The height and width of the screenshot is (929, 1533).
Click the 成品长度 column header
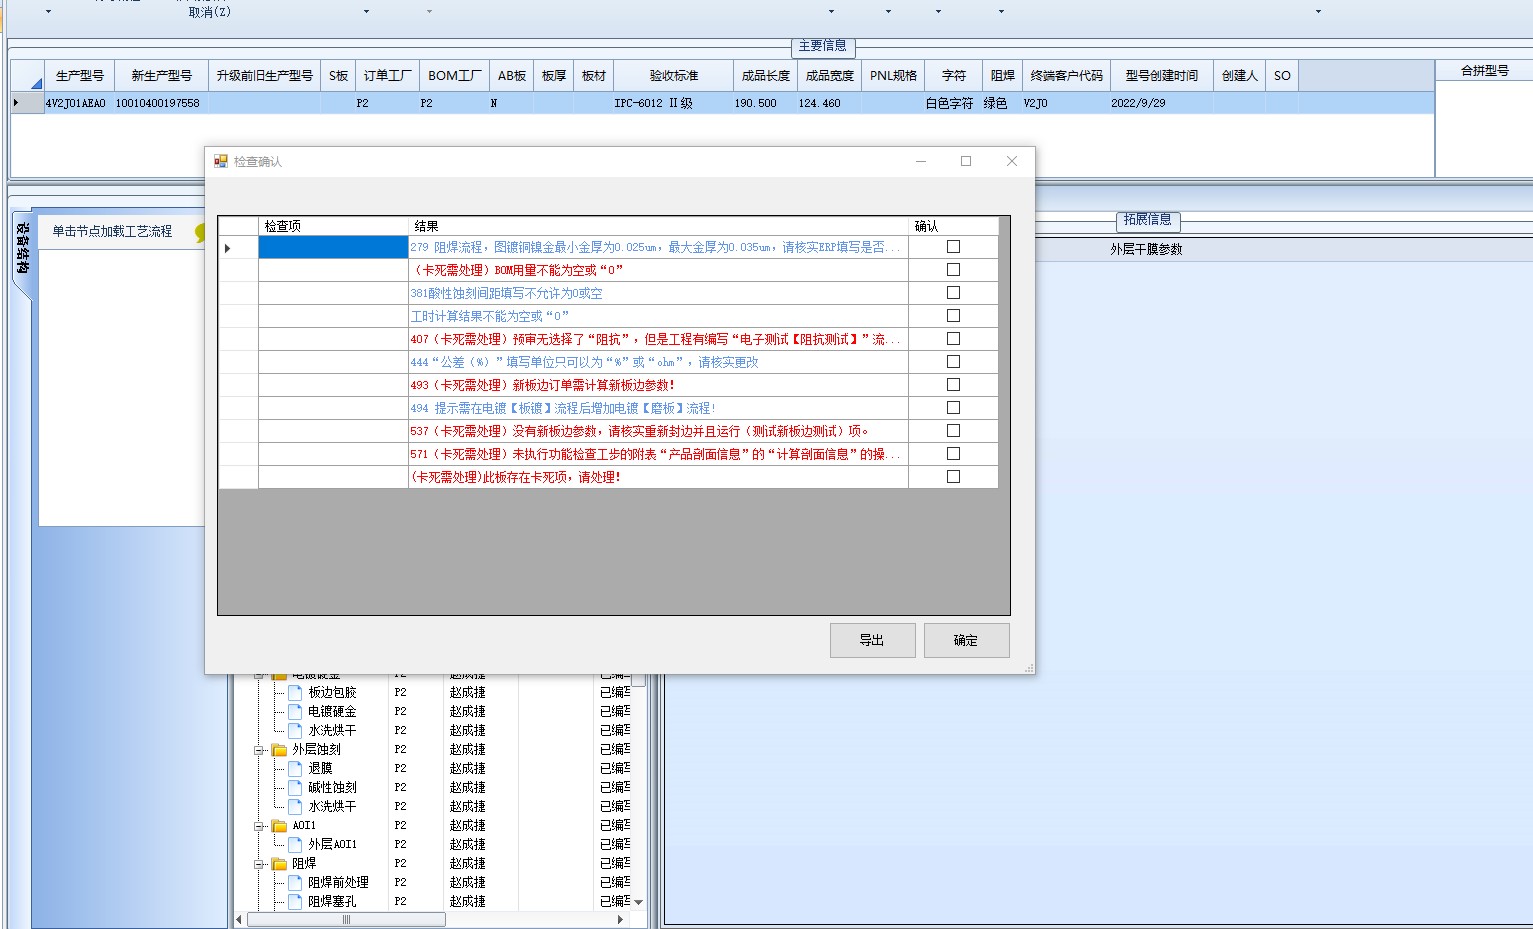[x=765, y=76]
